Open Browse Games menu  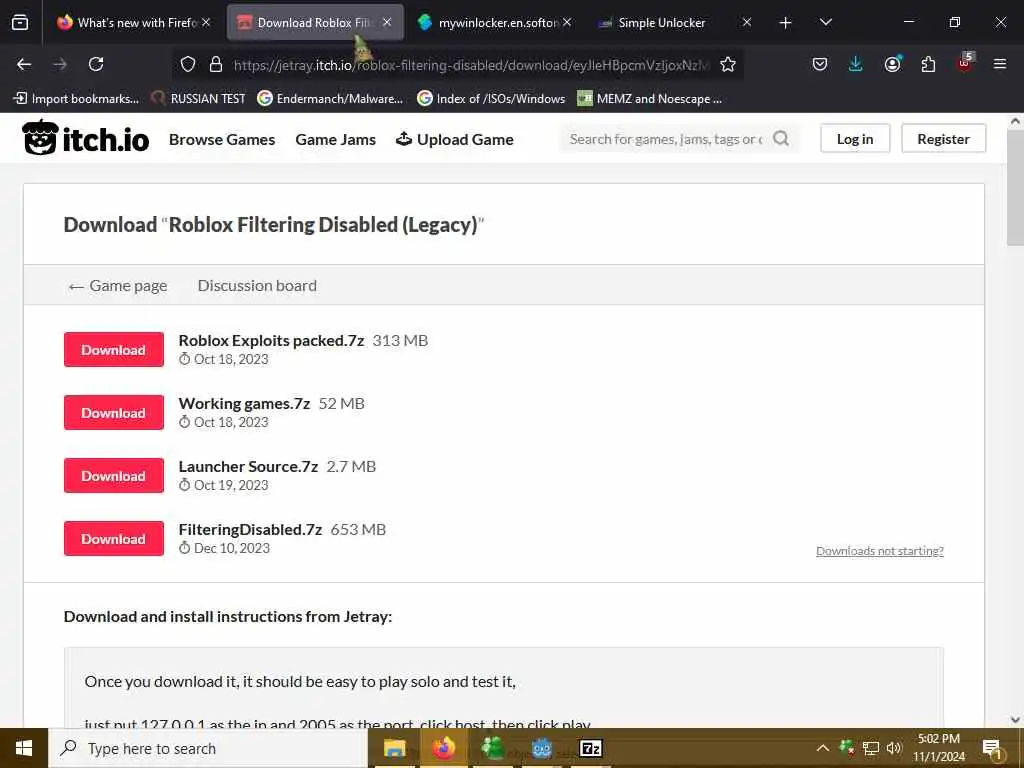(x=222, y=139)
